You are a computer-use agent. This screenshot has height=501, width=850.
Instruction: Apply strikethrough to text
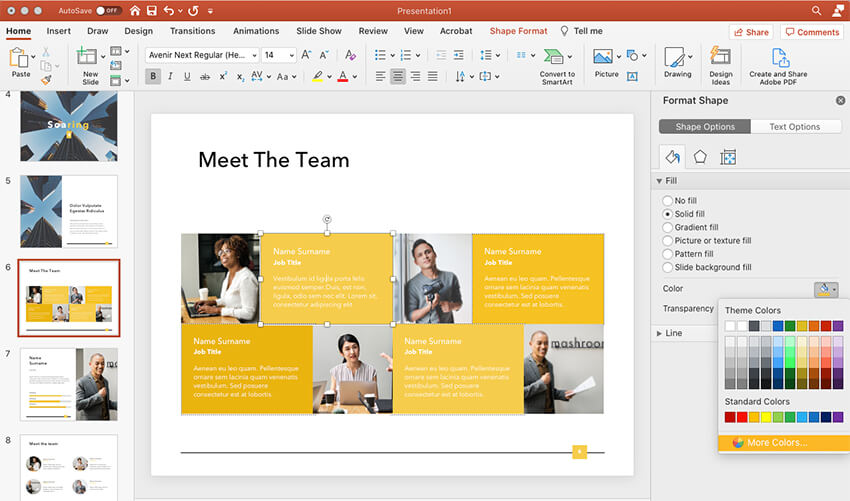[205, 76]
